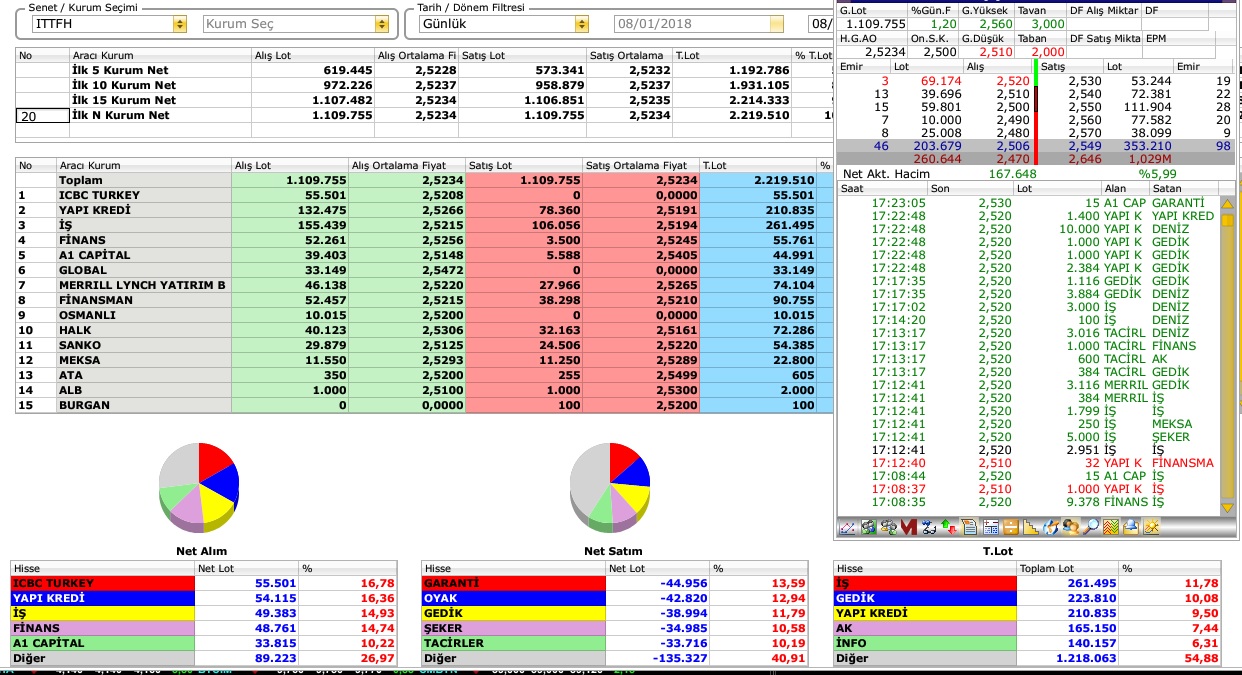Click the magnifying glass toolbar icon
The image size is (1242, 675).
click(x=1090, y=527)
